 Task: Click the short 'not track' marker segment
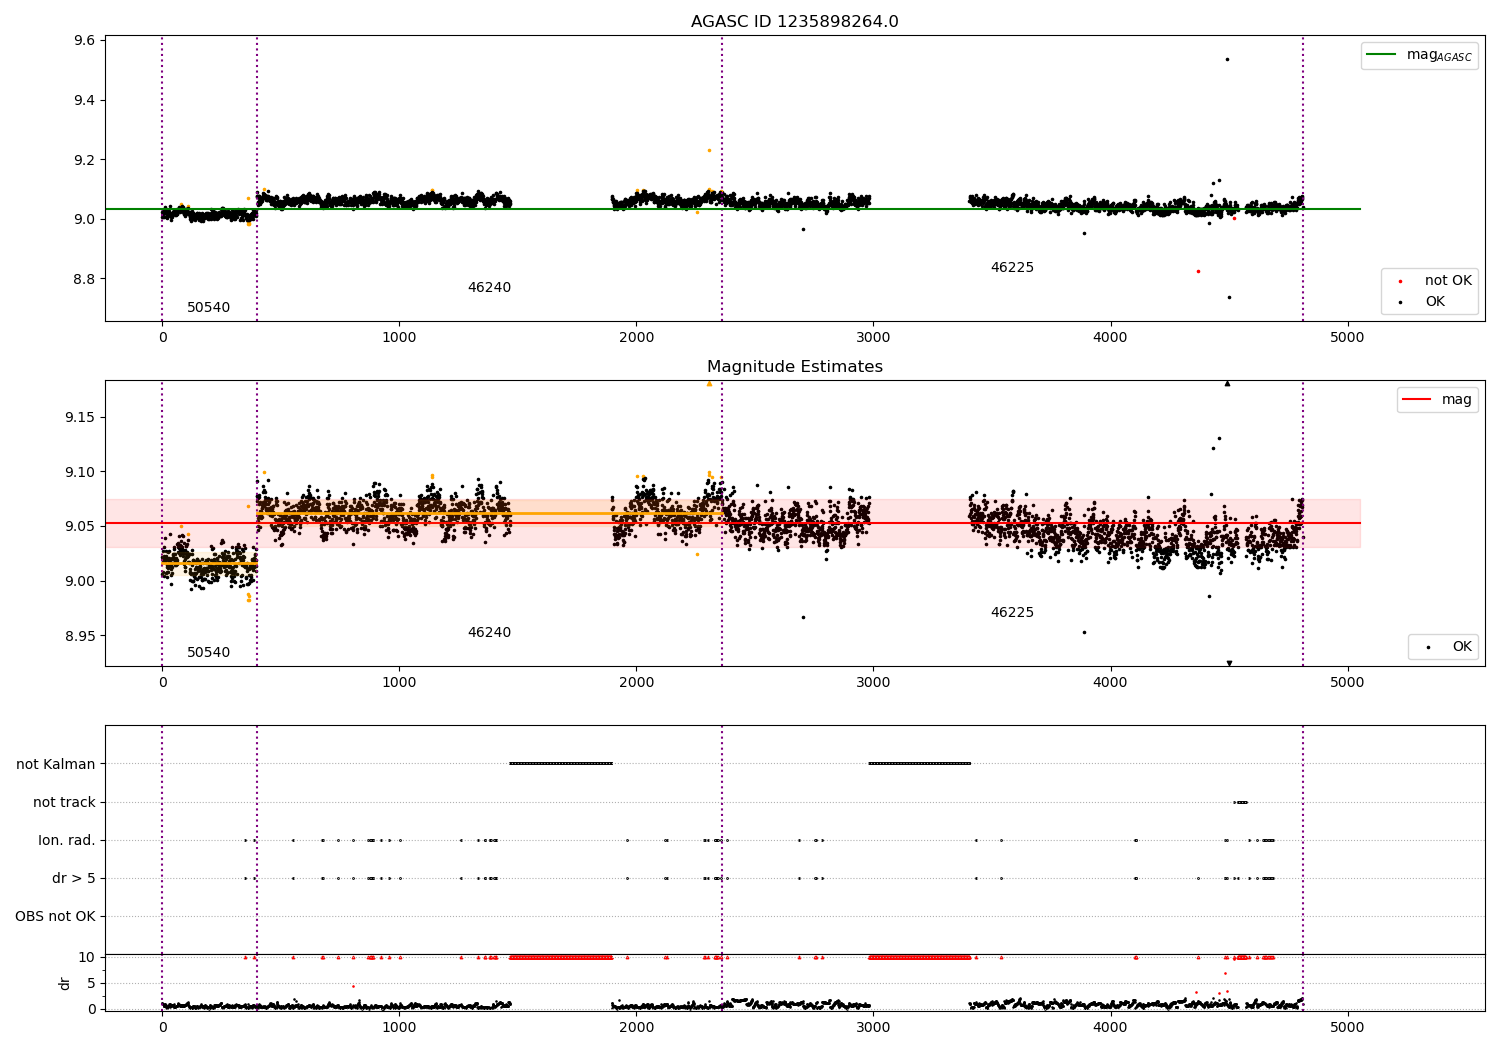tap(1241, 802)
